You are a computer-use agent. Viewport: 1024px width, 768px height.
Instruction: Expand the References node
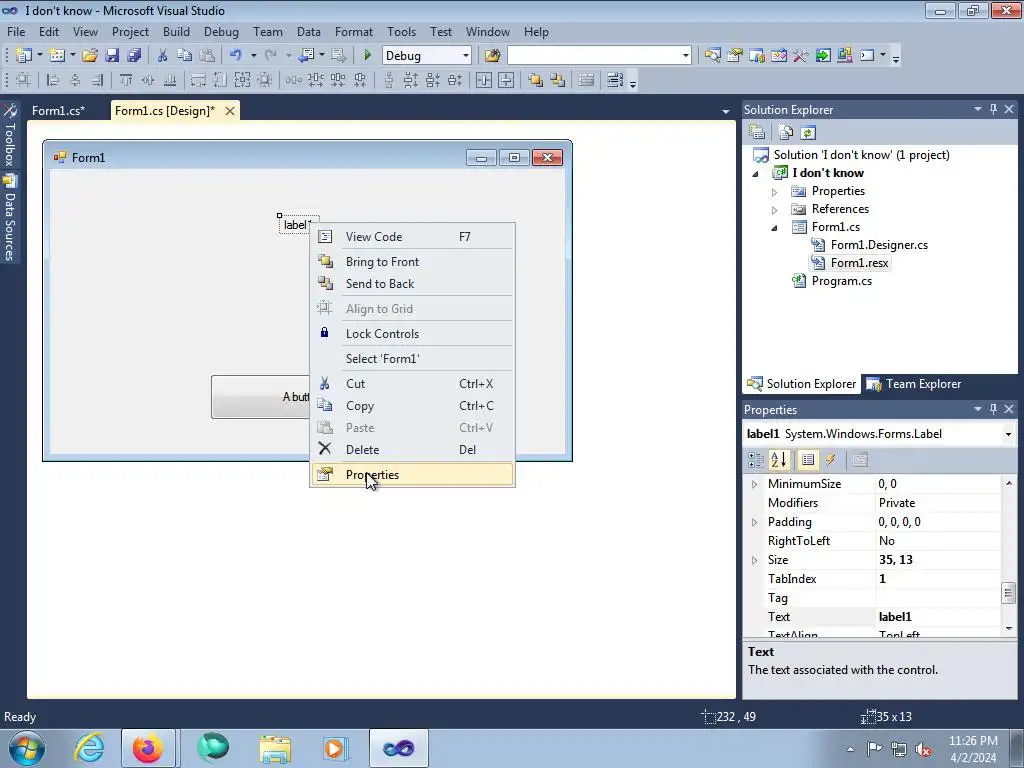(775, 210)
